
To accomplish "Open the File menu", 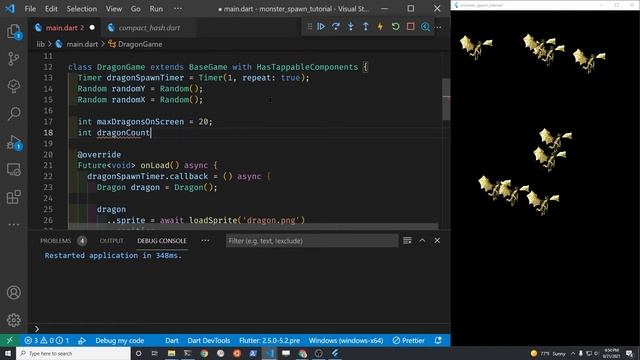I will click(30, 9).
